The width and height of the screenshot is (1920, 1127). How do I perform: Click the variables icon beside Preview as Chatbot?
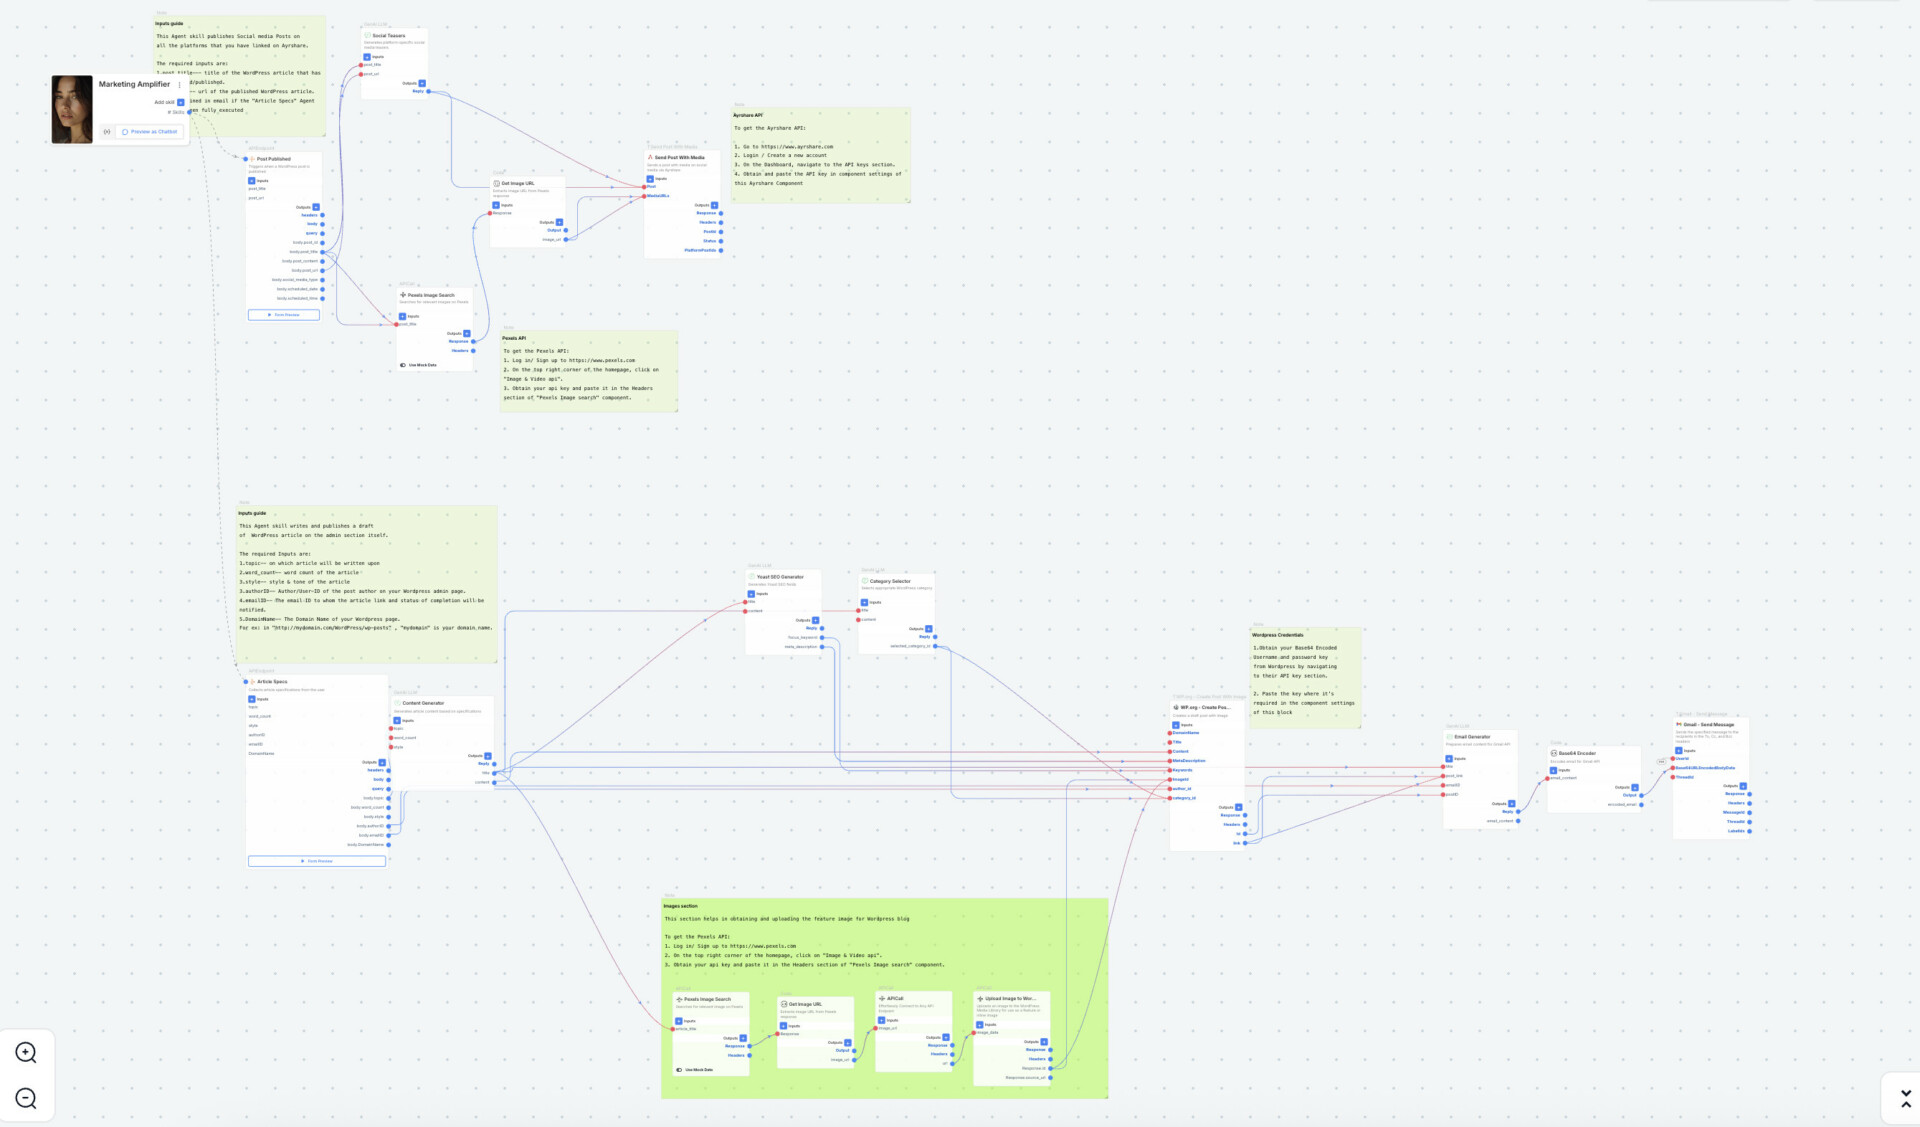107,131
